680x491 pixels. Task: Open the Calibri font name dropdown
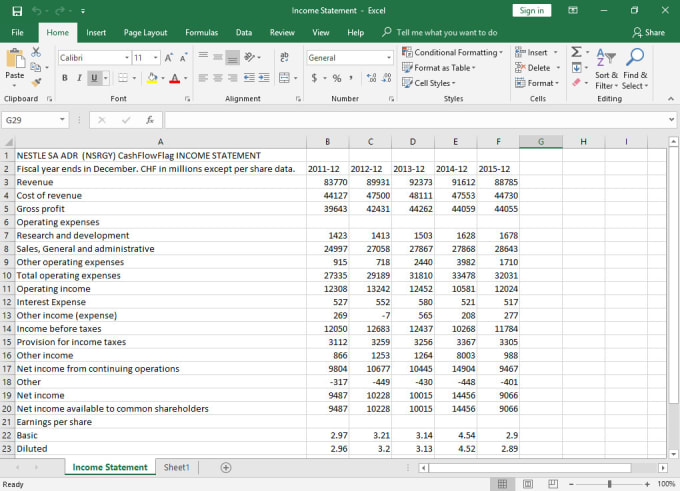pyautogui.click(x=127, y=58)
